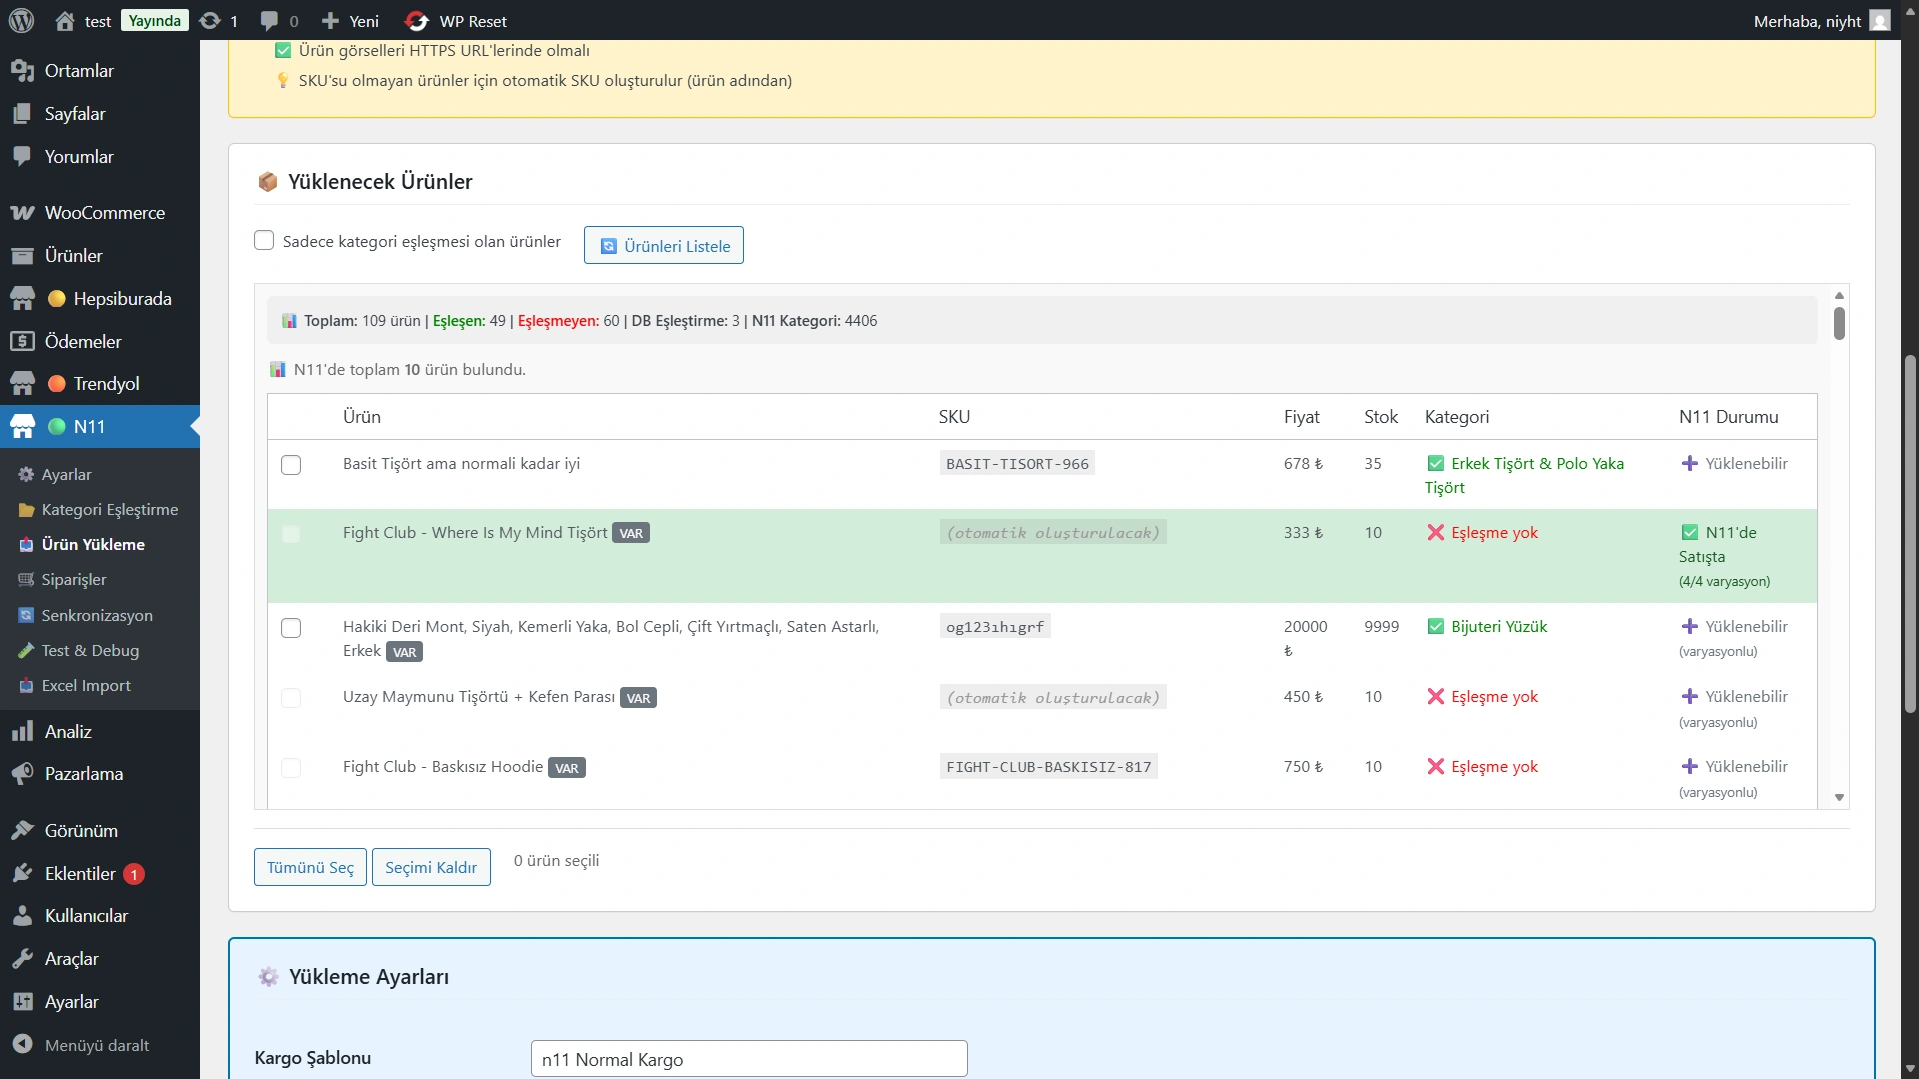The width and height of the screenshot is (1919, 1079).
Task: Click the updates refresh icon
Action: [210, 21]
